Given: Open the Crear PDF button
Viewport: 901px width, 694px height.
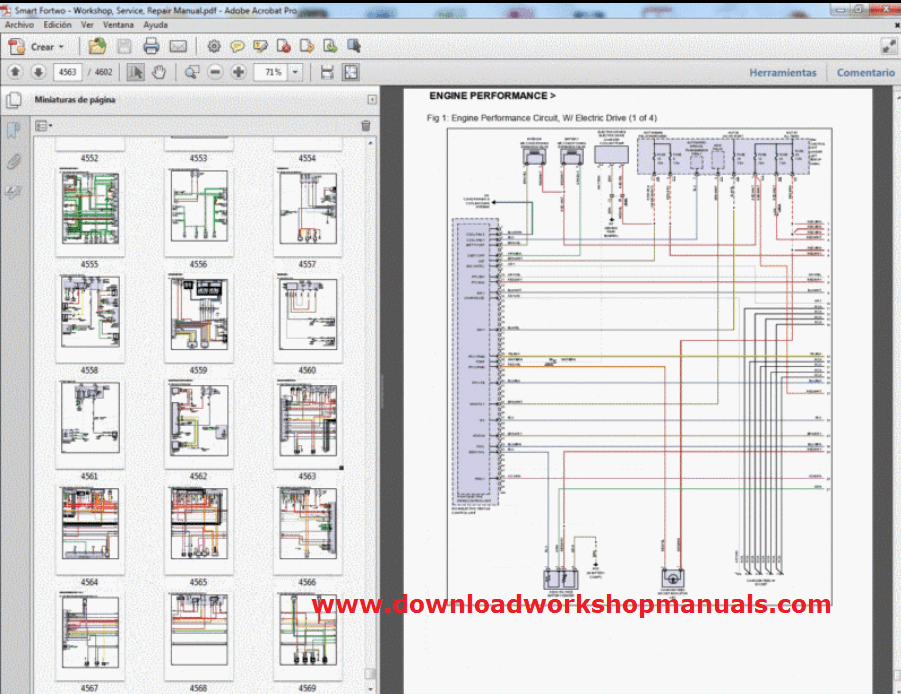Looking at the screenshot, I should tap(36, 47).
